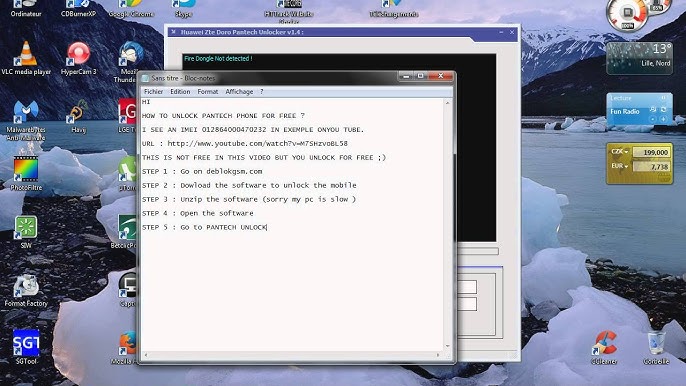Click the line 'HOW TO UNLOCK PANTECH PHONE FOR FREE ?'
Image resolution: width=686 pixels, height=386 pixels.
pos(223,116)
